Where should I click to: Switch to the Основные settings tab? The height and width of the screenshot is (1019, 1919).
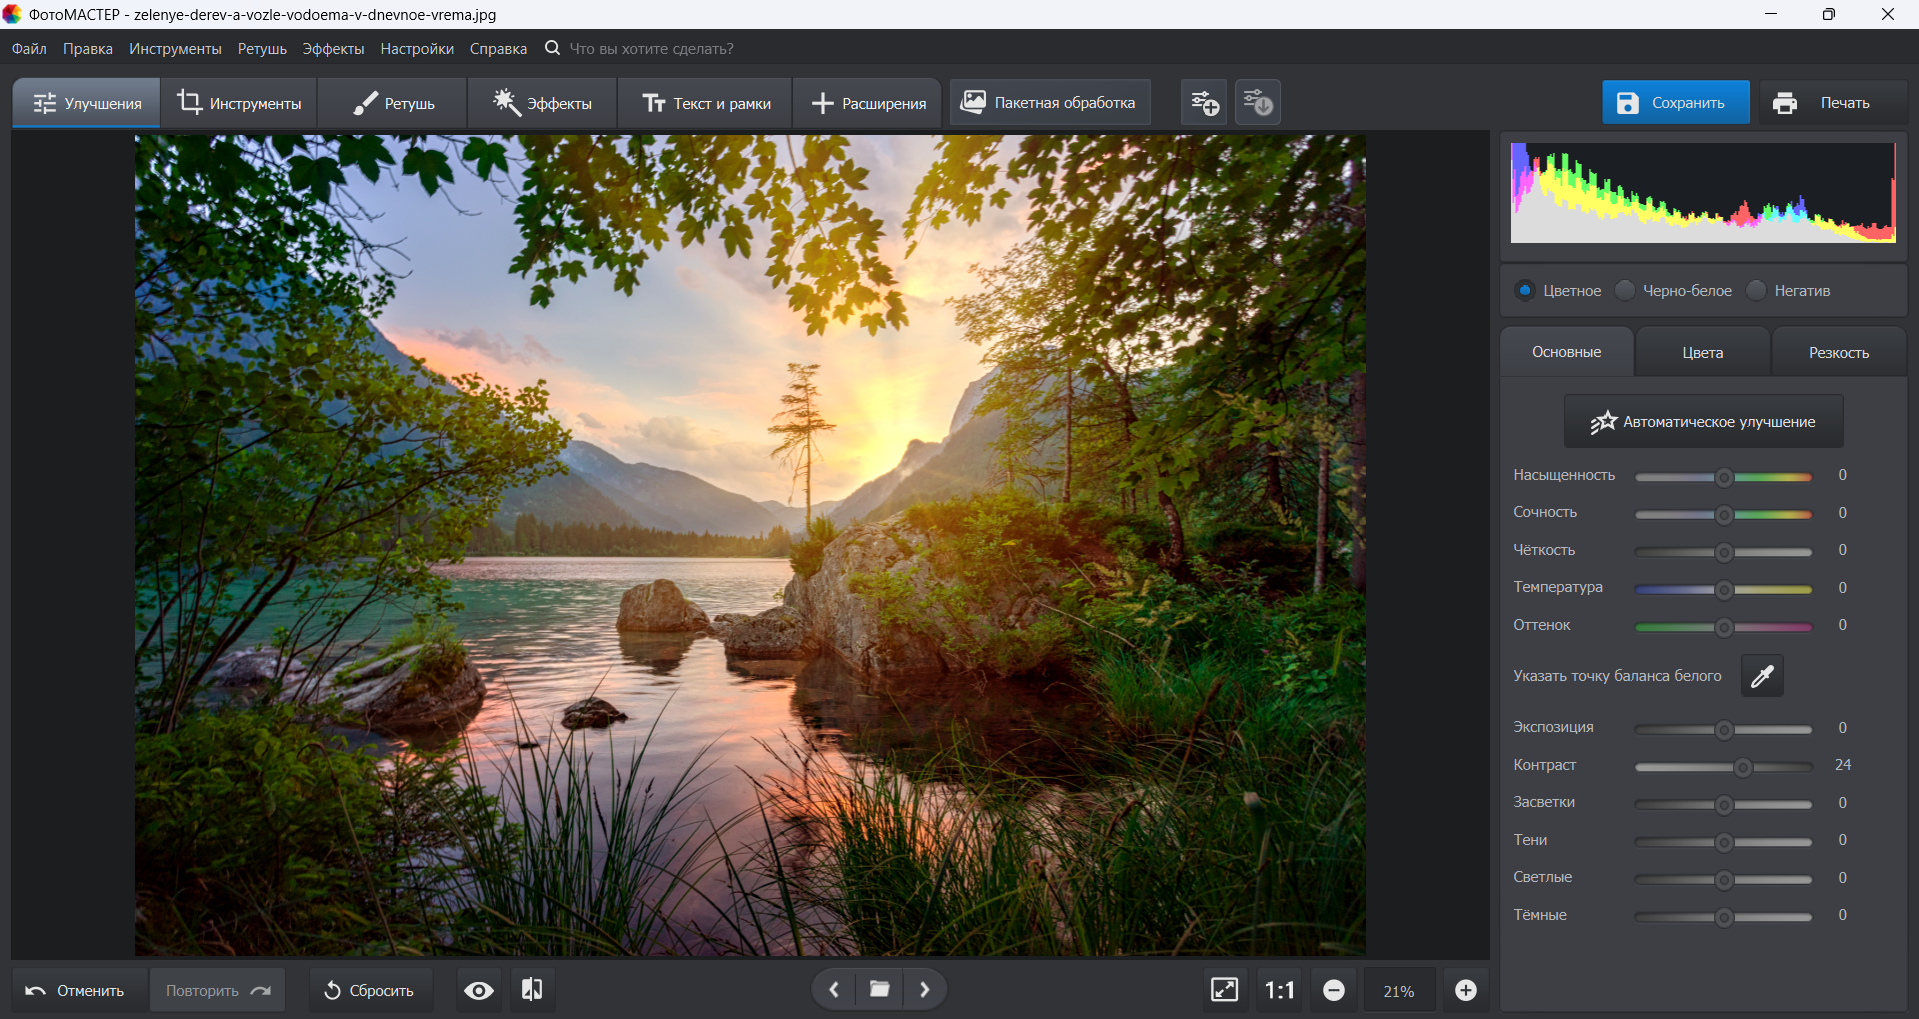pyautogui.click(x=1566, y=352)
